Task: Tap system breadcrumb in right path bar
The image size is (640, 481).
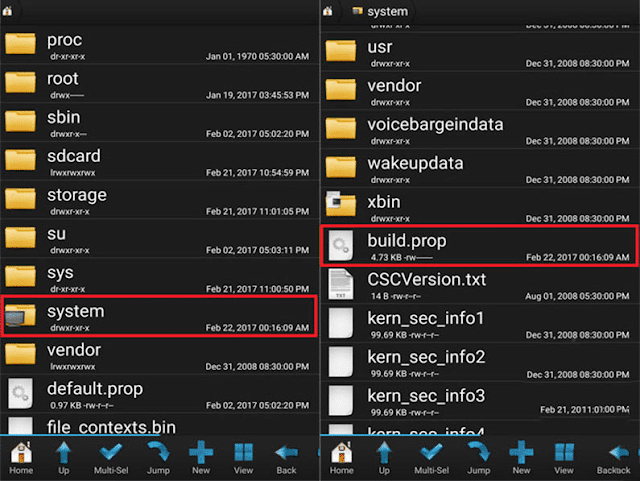Action: (x=380, y=11)
